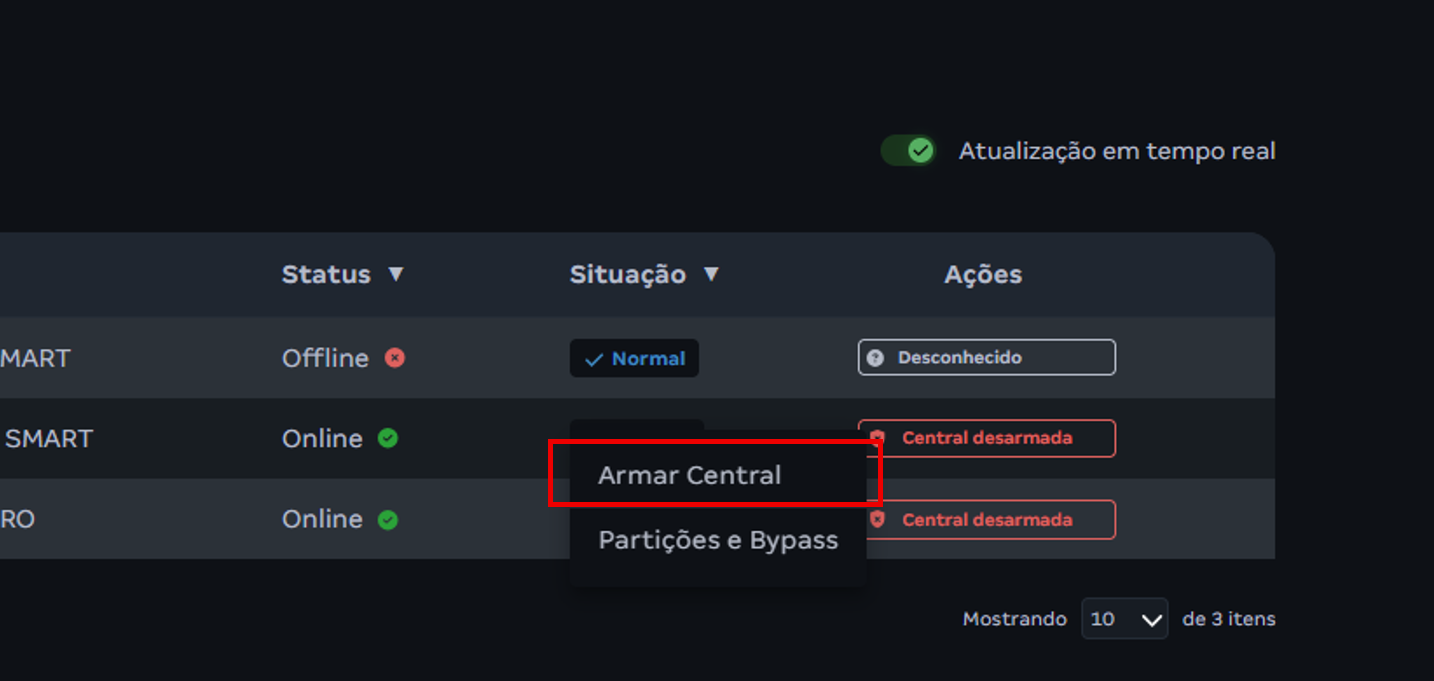Select Armar Central from the menu
This screenshot has width=1434, height=681.
689,475
